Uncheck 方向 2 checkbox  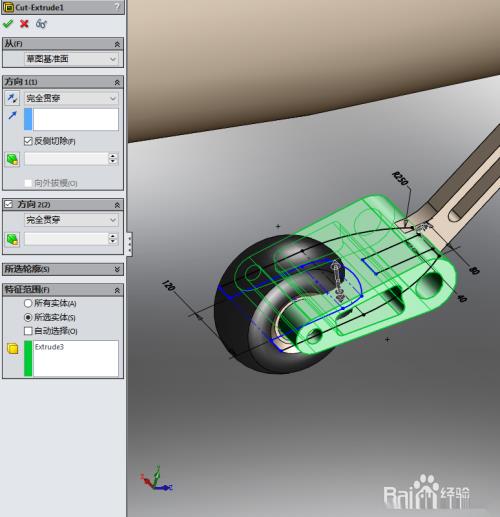9,204
